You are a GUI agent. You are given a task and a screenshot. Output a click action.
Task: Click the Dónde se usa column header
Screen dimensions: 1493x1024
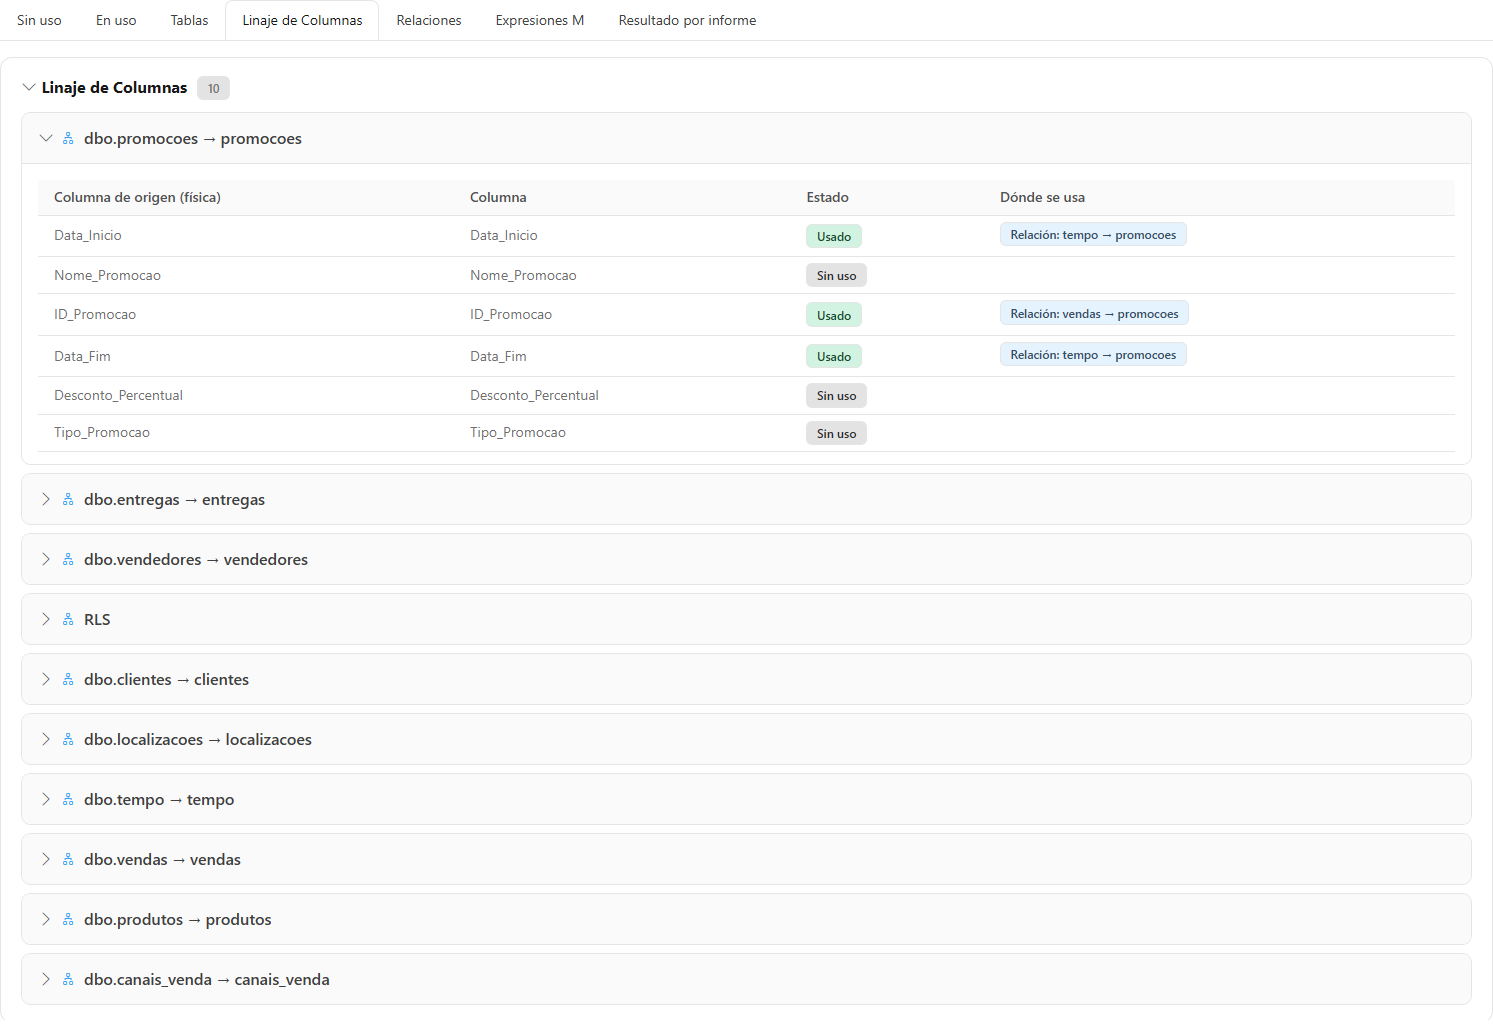(x=1042, y=198)
